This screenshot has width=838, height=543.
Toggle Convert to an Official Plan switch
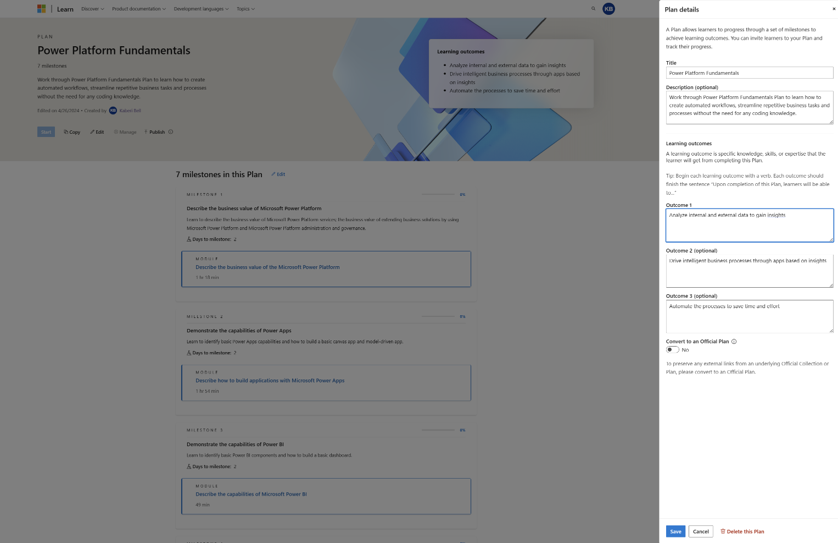coord(672,350)
